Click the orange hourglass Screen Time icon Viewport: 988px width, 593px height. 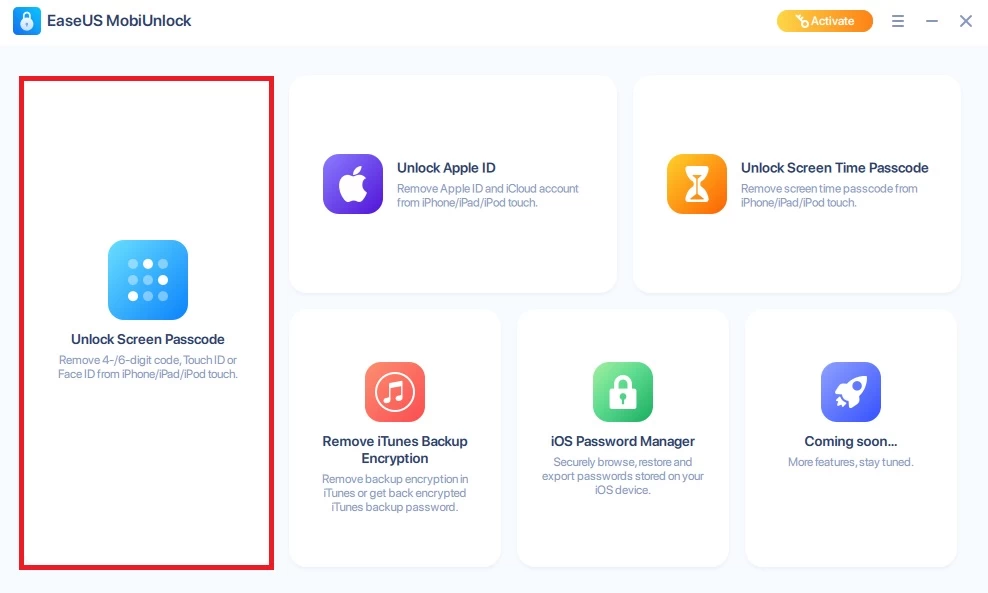(696, 184)
